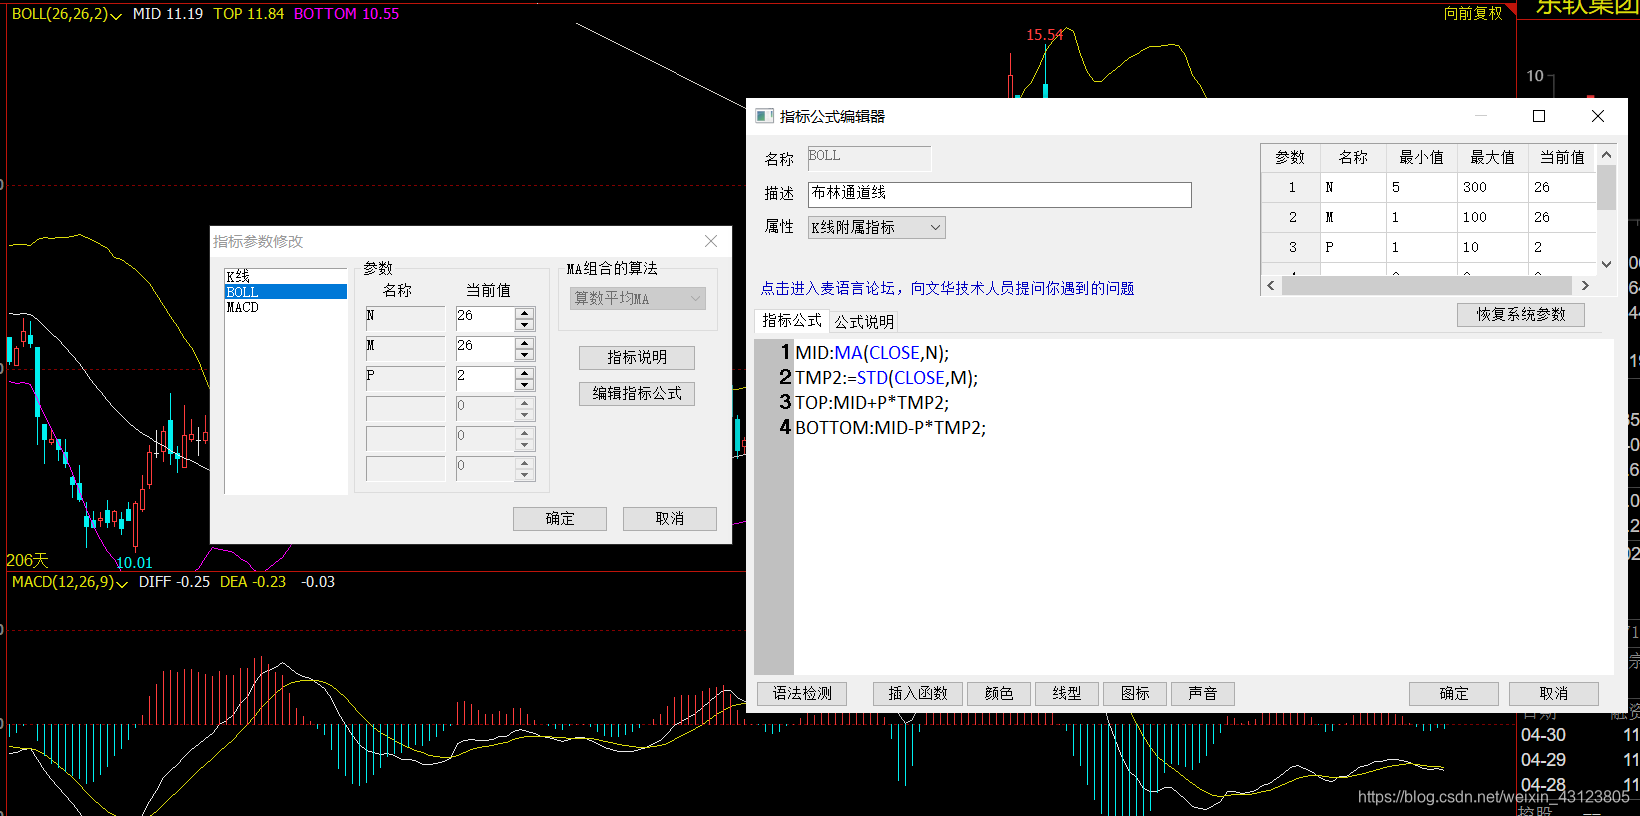The image size is (1640, 816).
Task: Increase N parameter value with up spinner
Action: (x=525, y=313)
